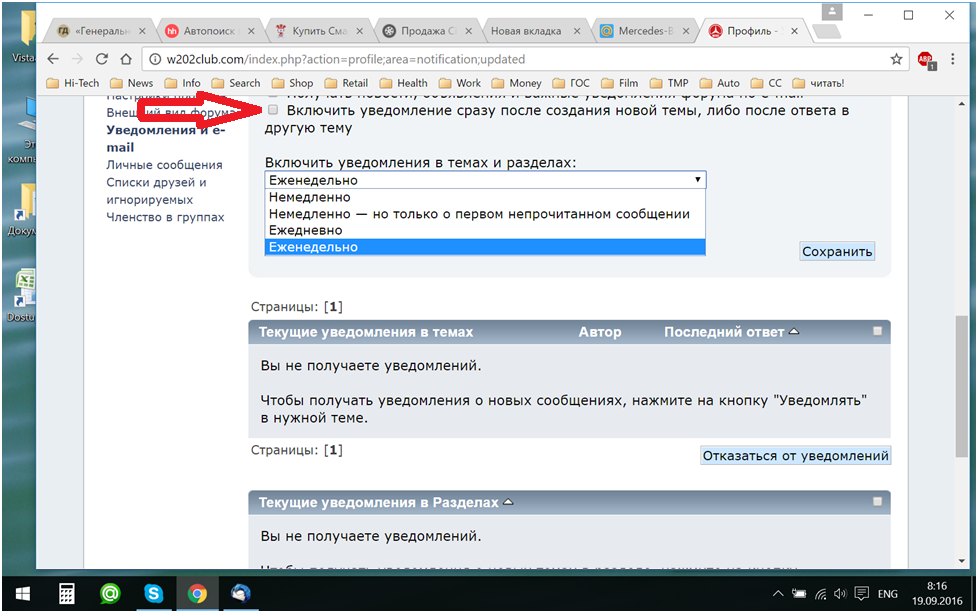
Task: Open the News bookmarks folder
Action: click(x=132, y=83)
